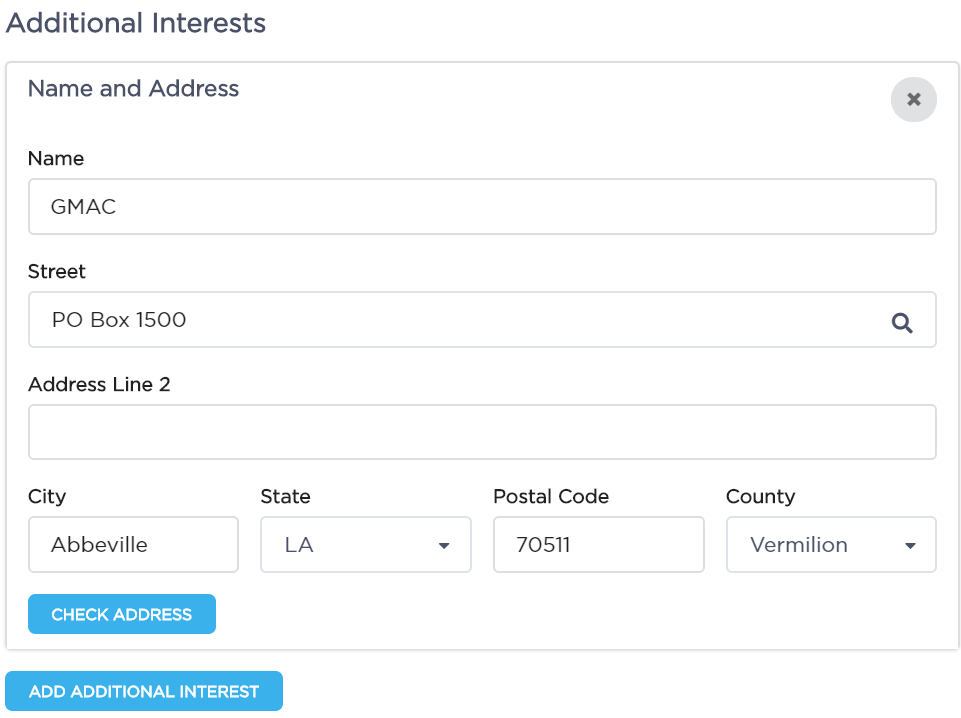Open the State dropdown showing LA
The width and height of the screenshot is (961, 718).
[x=366, y=545]
